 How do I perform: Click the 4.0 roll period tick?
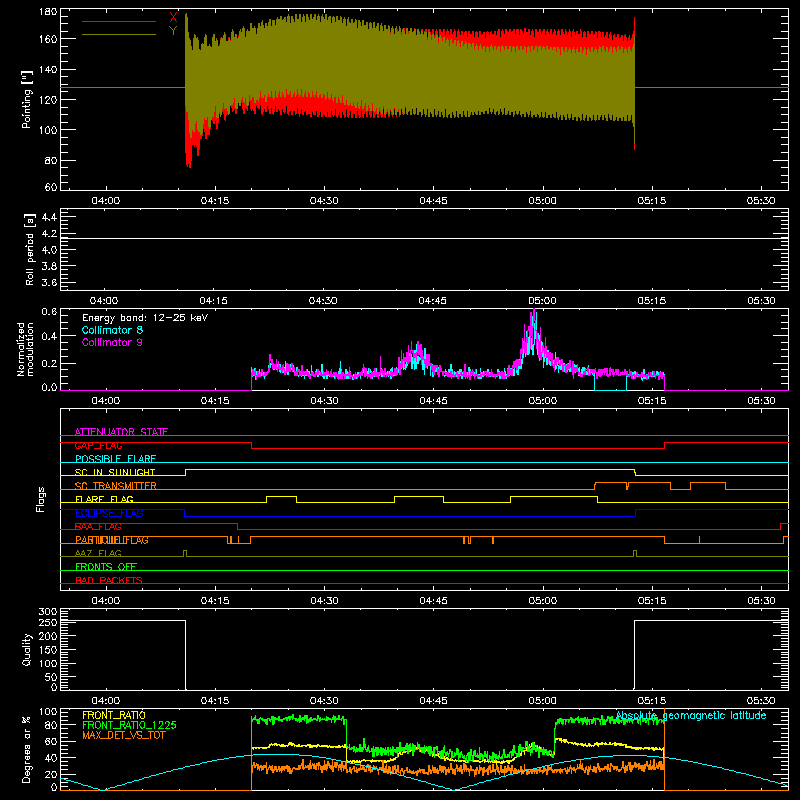pyautogui.click(x=49, y=250)
